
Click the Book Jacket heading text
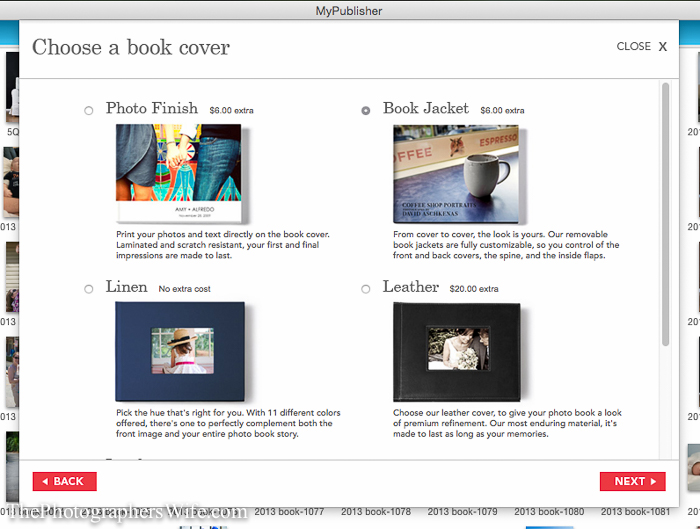tap(425, 108)
